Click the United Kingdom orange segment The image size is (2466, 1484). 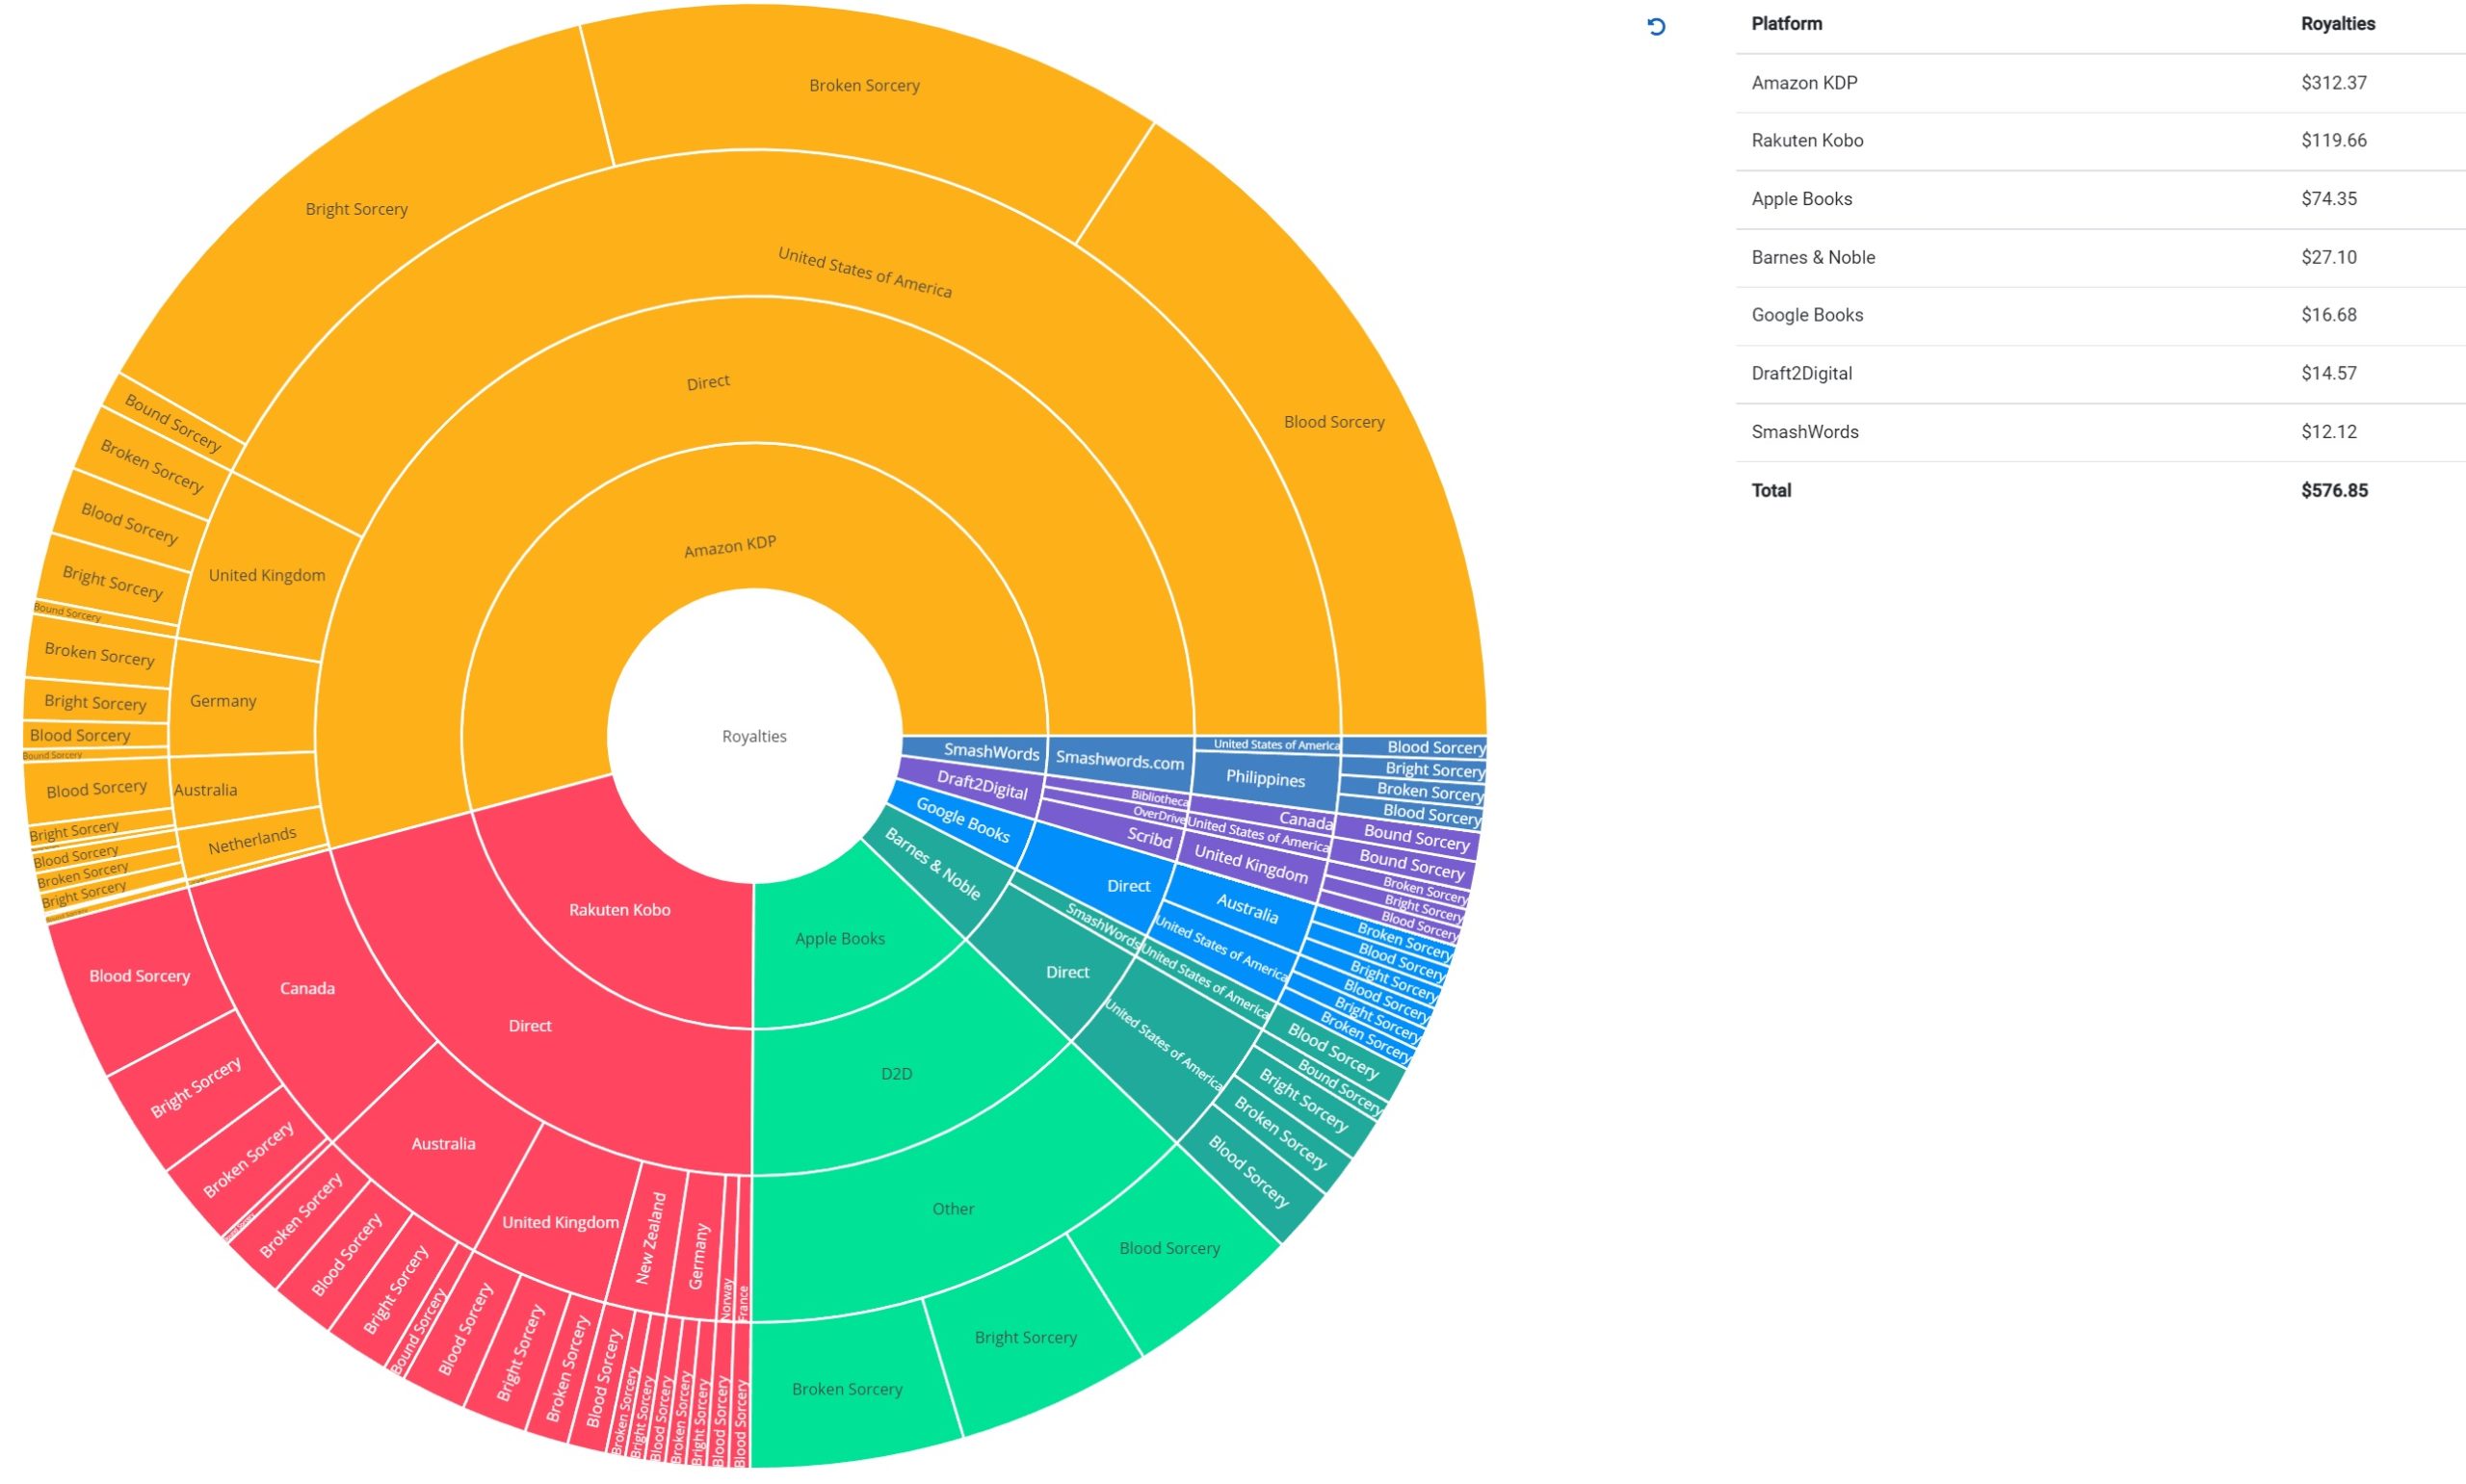266,576
